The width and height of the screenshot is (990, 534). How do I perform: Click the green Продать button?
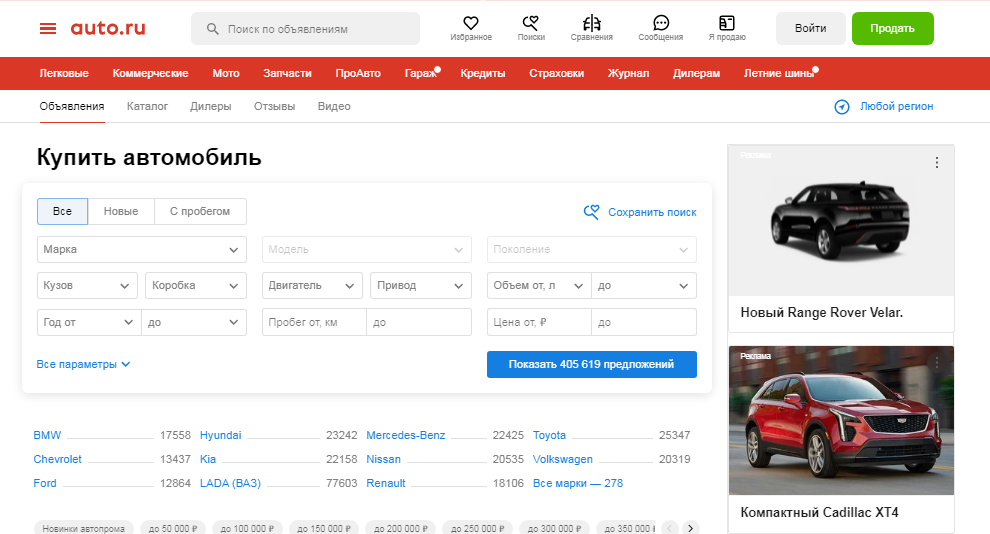[x=892, y=29]
